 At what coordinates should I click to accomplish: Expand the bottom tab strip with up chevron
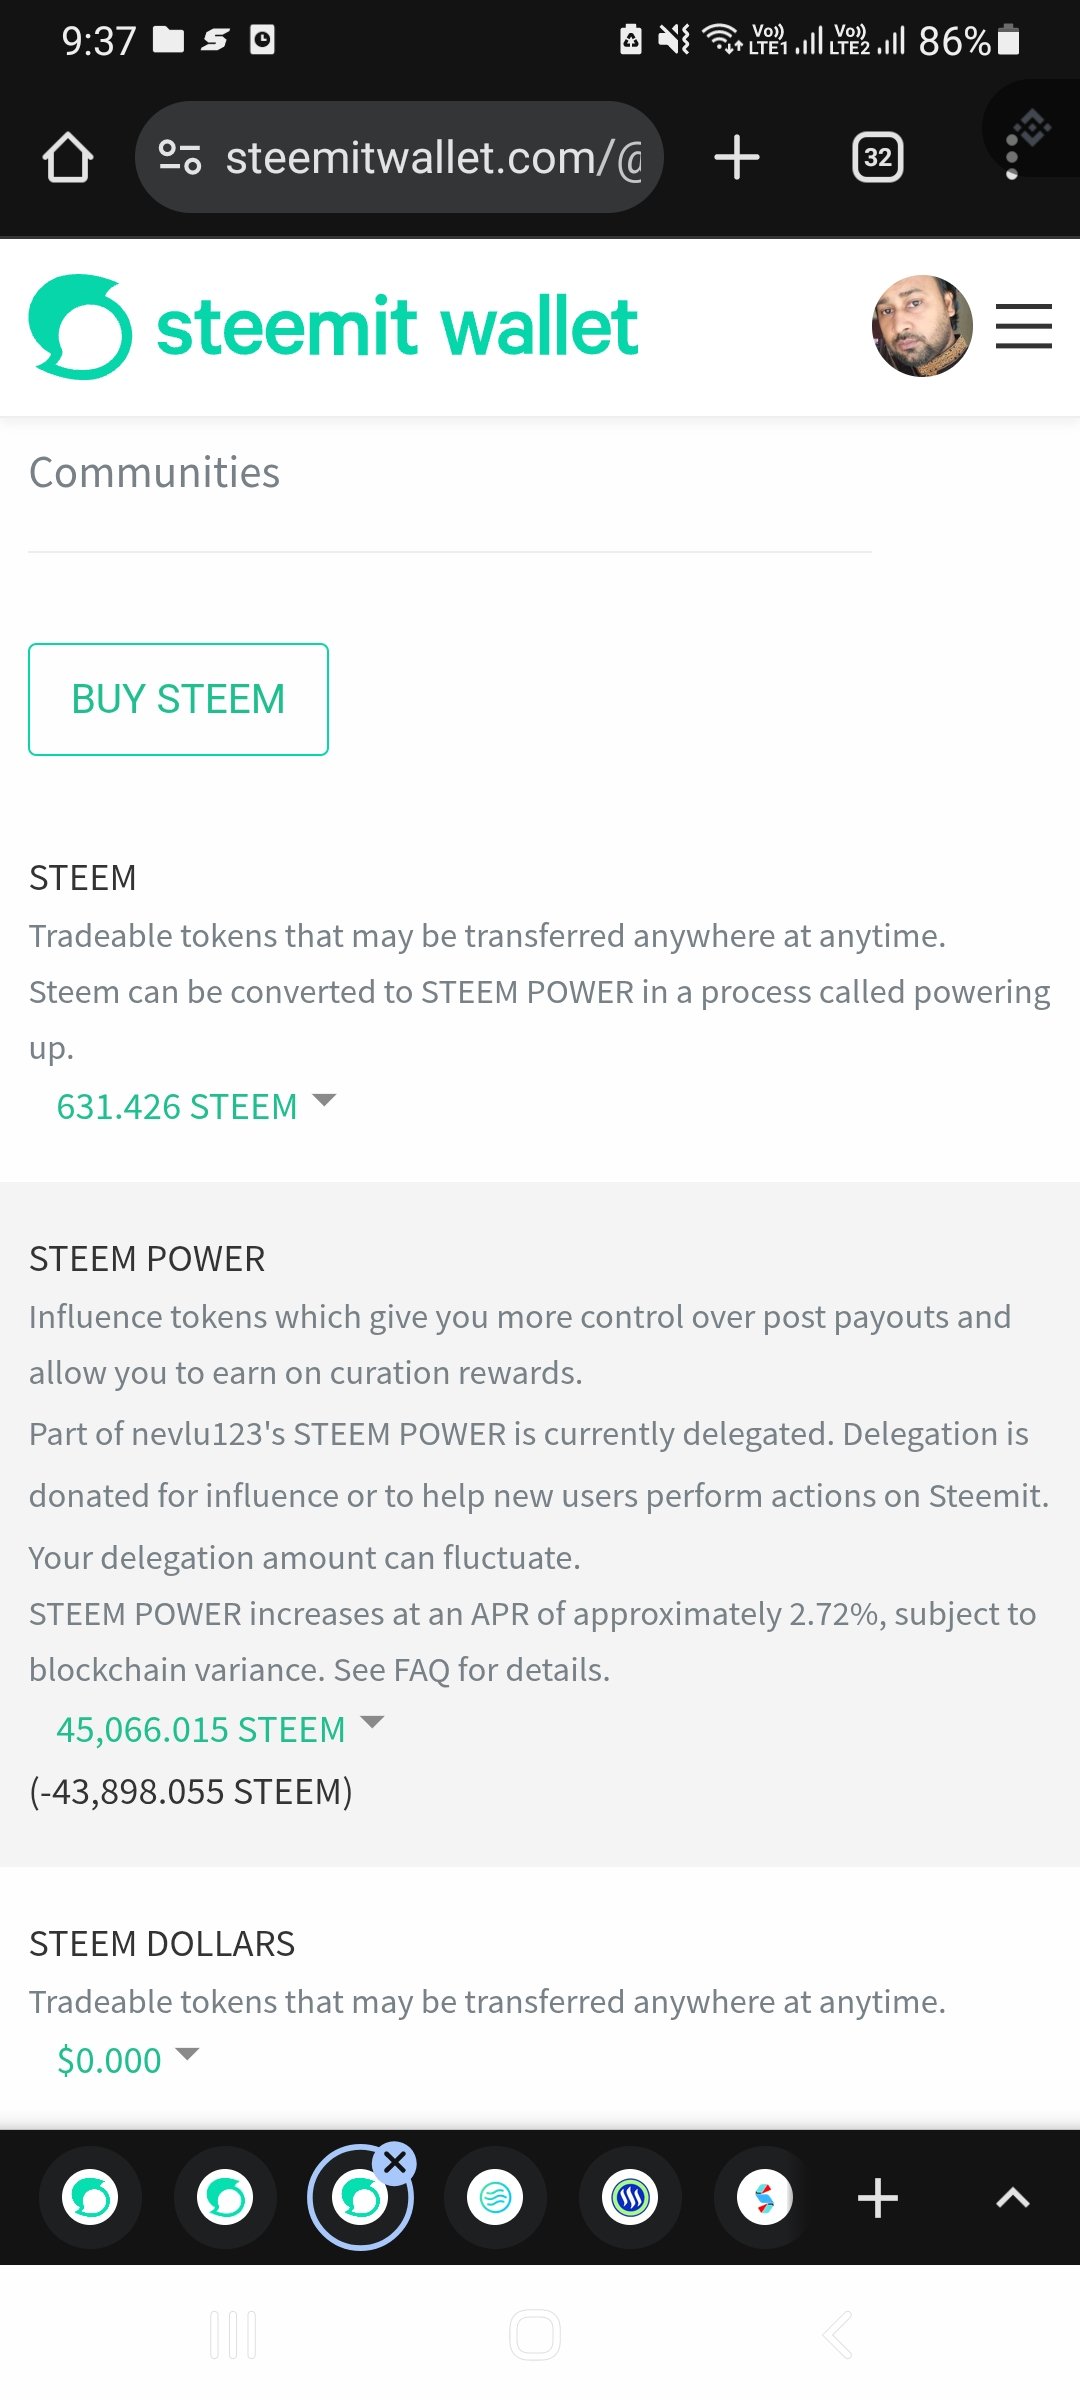tap(1013, 2197)
